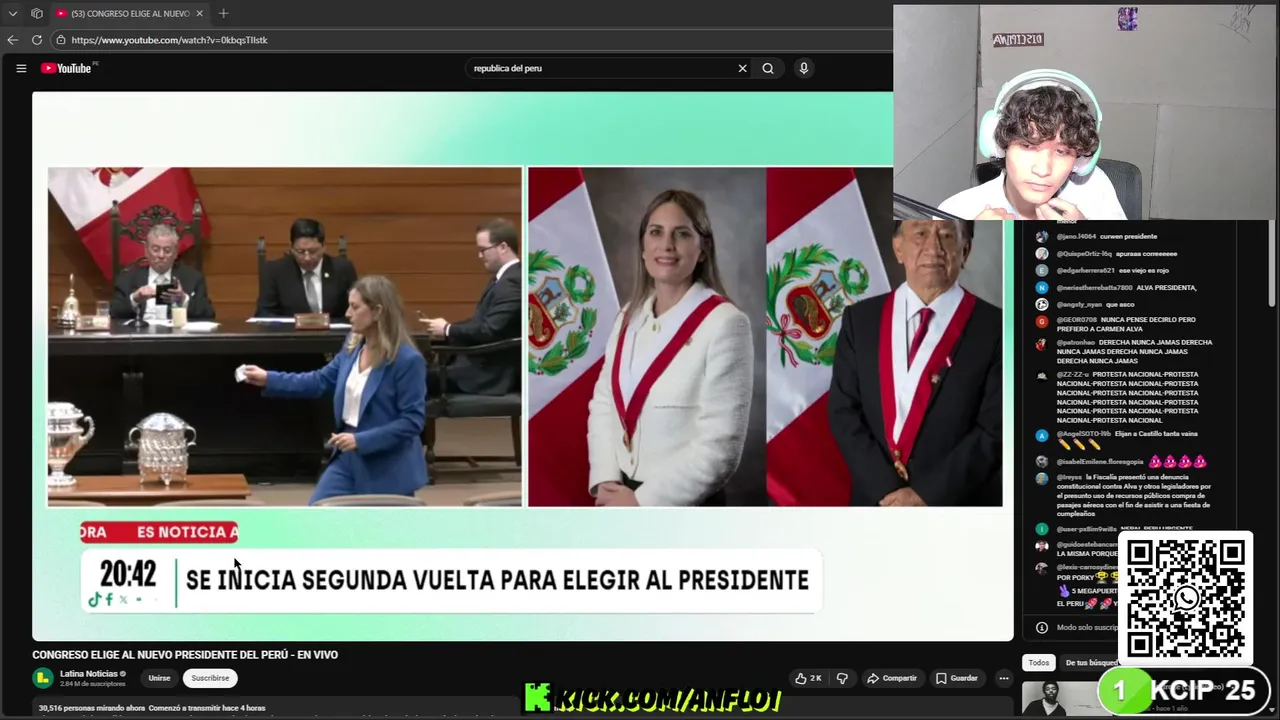Select the 'De tus búsquedas' filter chip
The height and width of the screenshot is (720, 1280).
coord(1090,663)
